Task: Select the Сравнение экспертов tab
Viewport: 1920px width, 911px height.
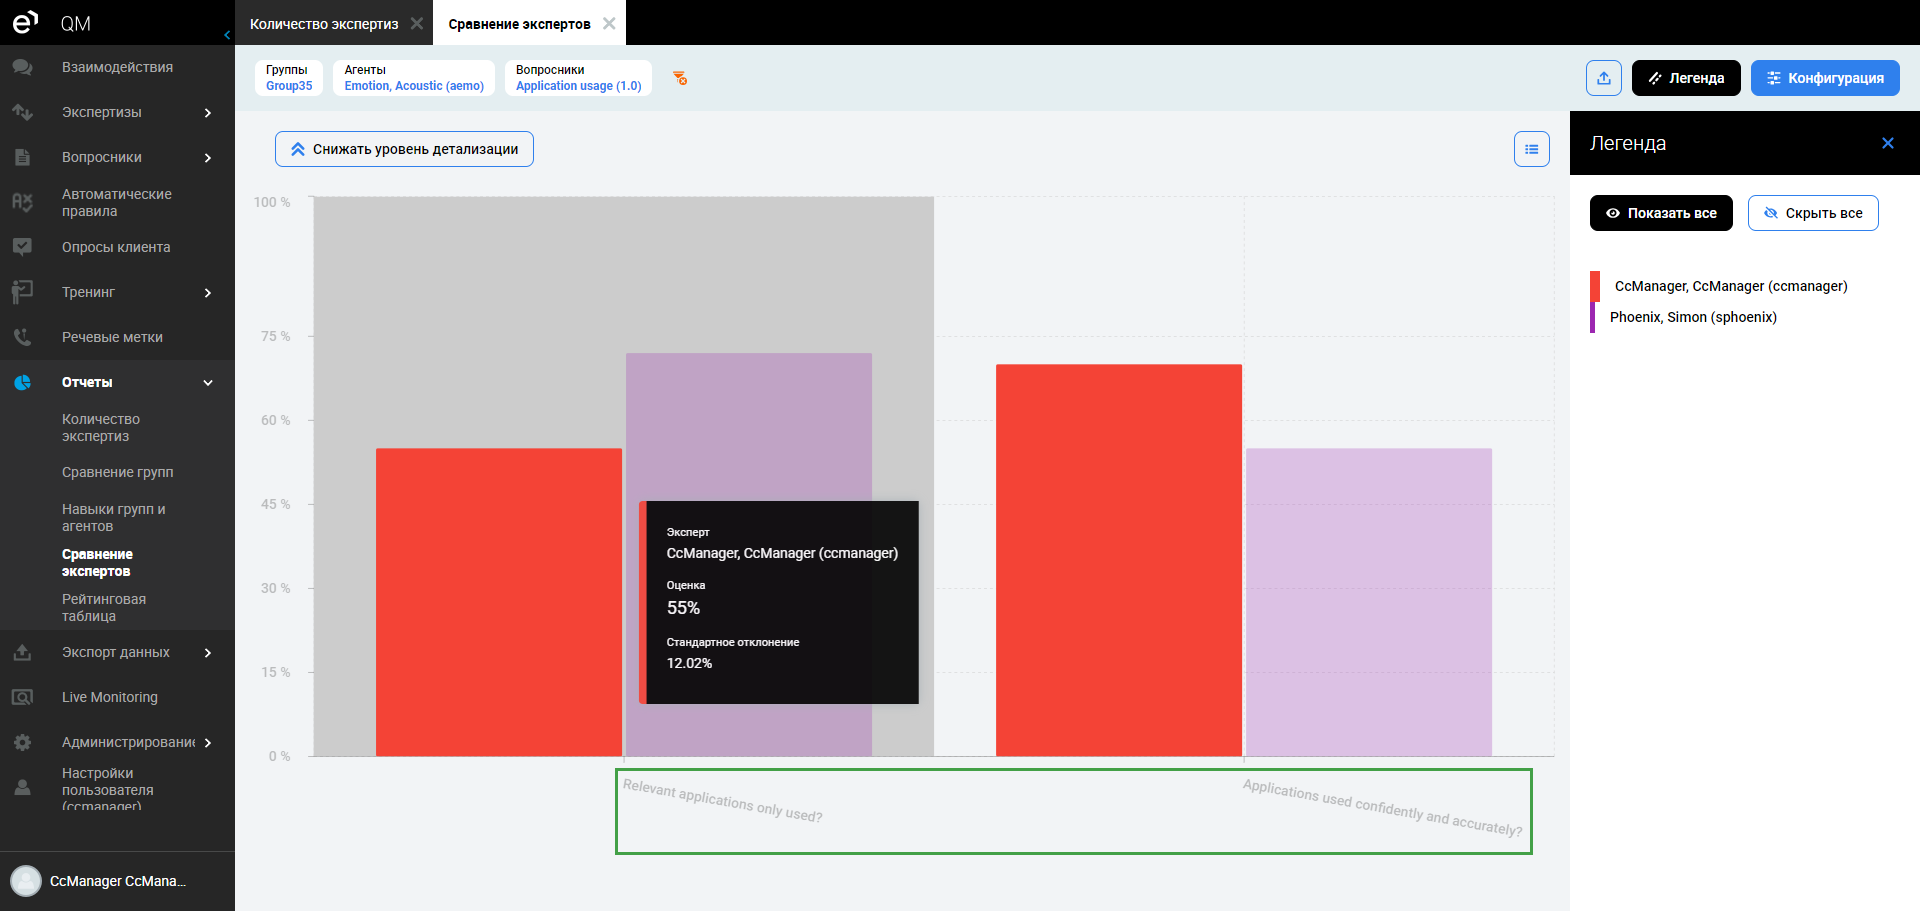Action: pos(519,23)
